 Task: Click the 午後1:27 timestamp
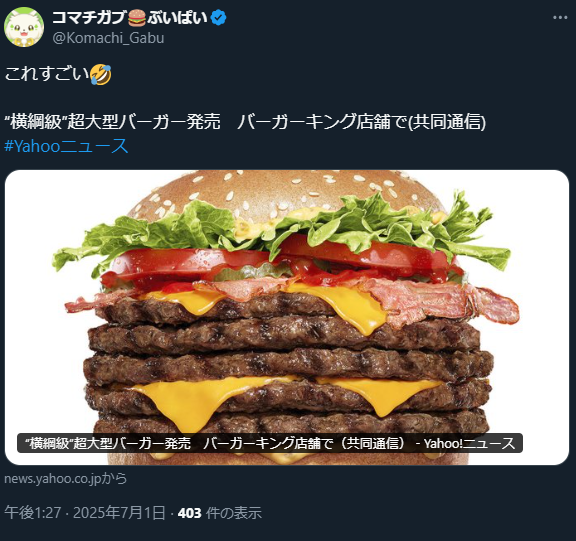(32, 513)
